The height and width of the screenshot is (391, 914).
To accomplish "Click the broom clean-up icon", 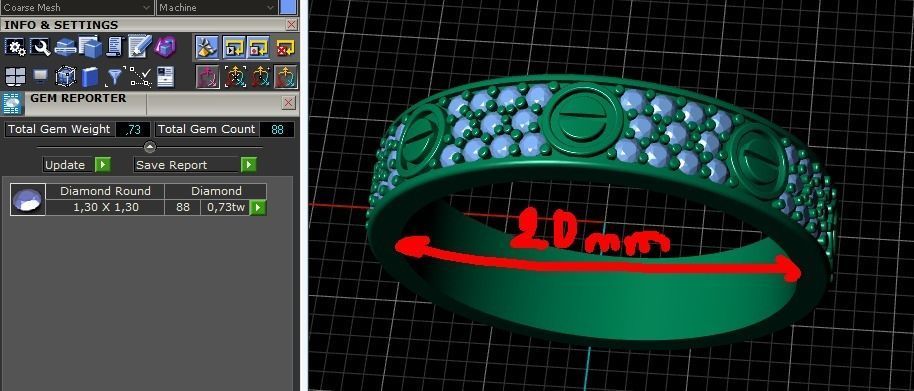I will pos(207,47).
